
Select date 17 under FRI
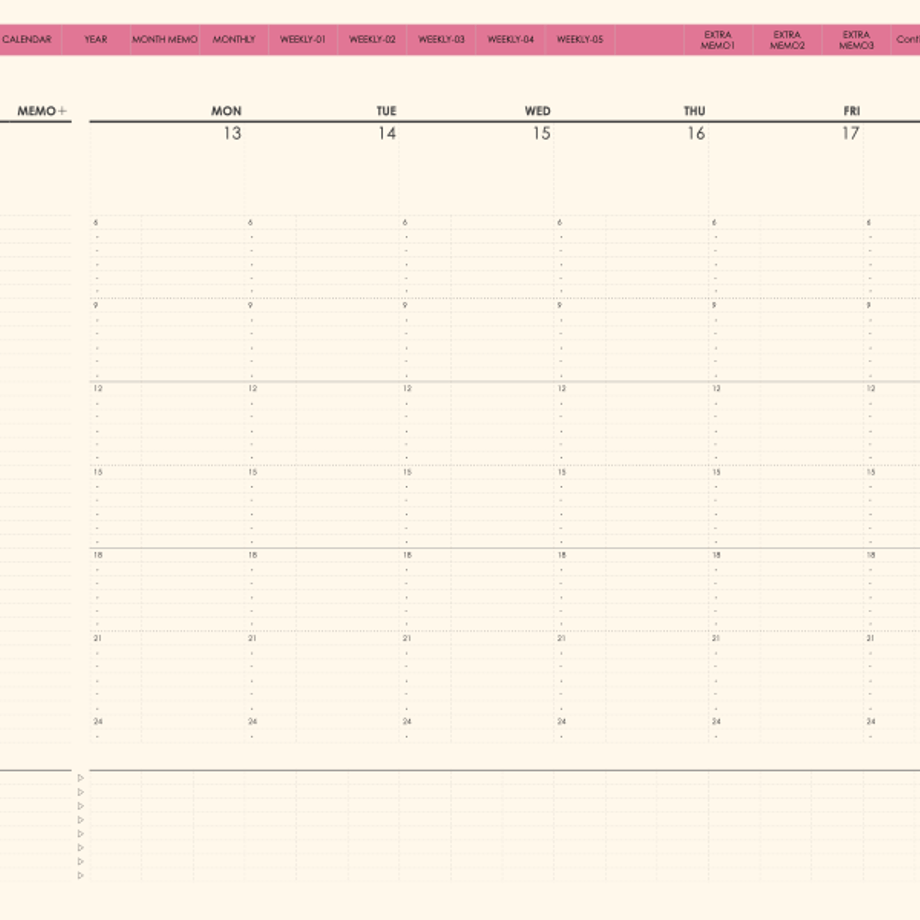coord(851,133)
